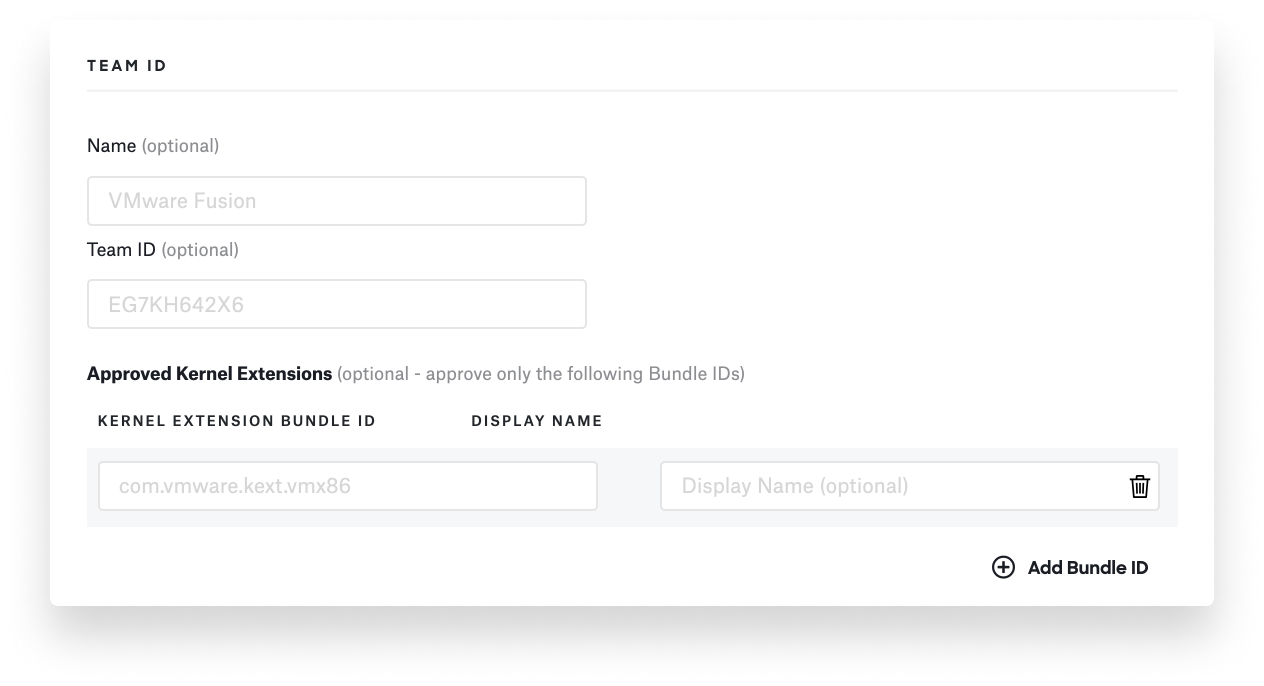Select the com.vmware.kext.vmx86 bundle ID input
The image size is (1264, 686).
tap(347, 486)
